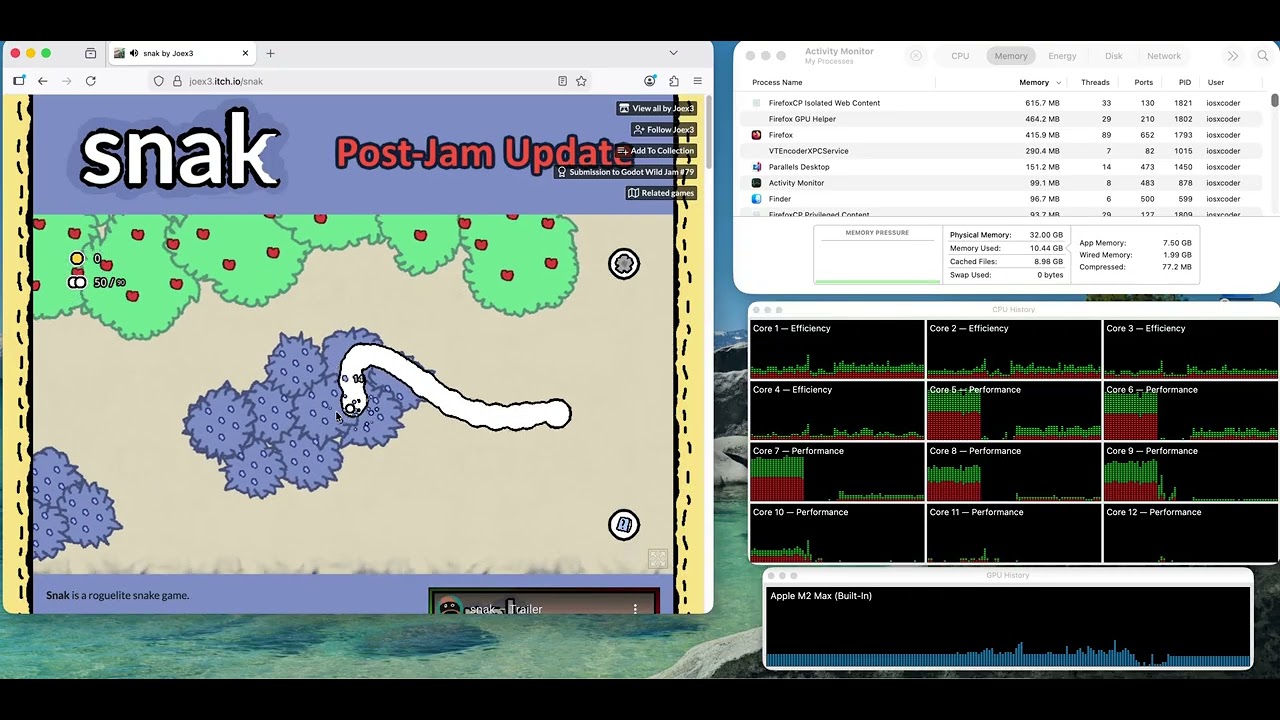Open the snak Trailer video thumbnail
The width and height of the screenshot is (1280, 720).
tap(544, 601)
